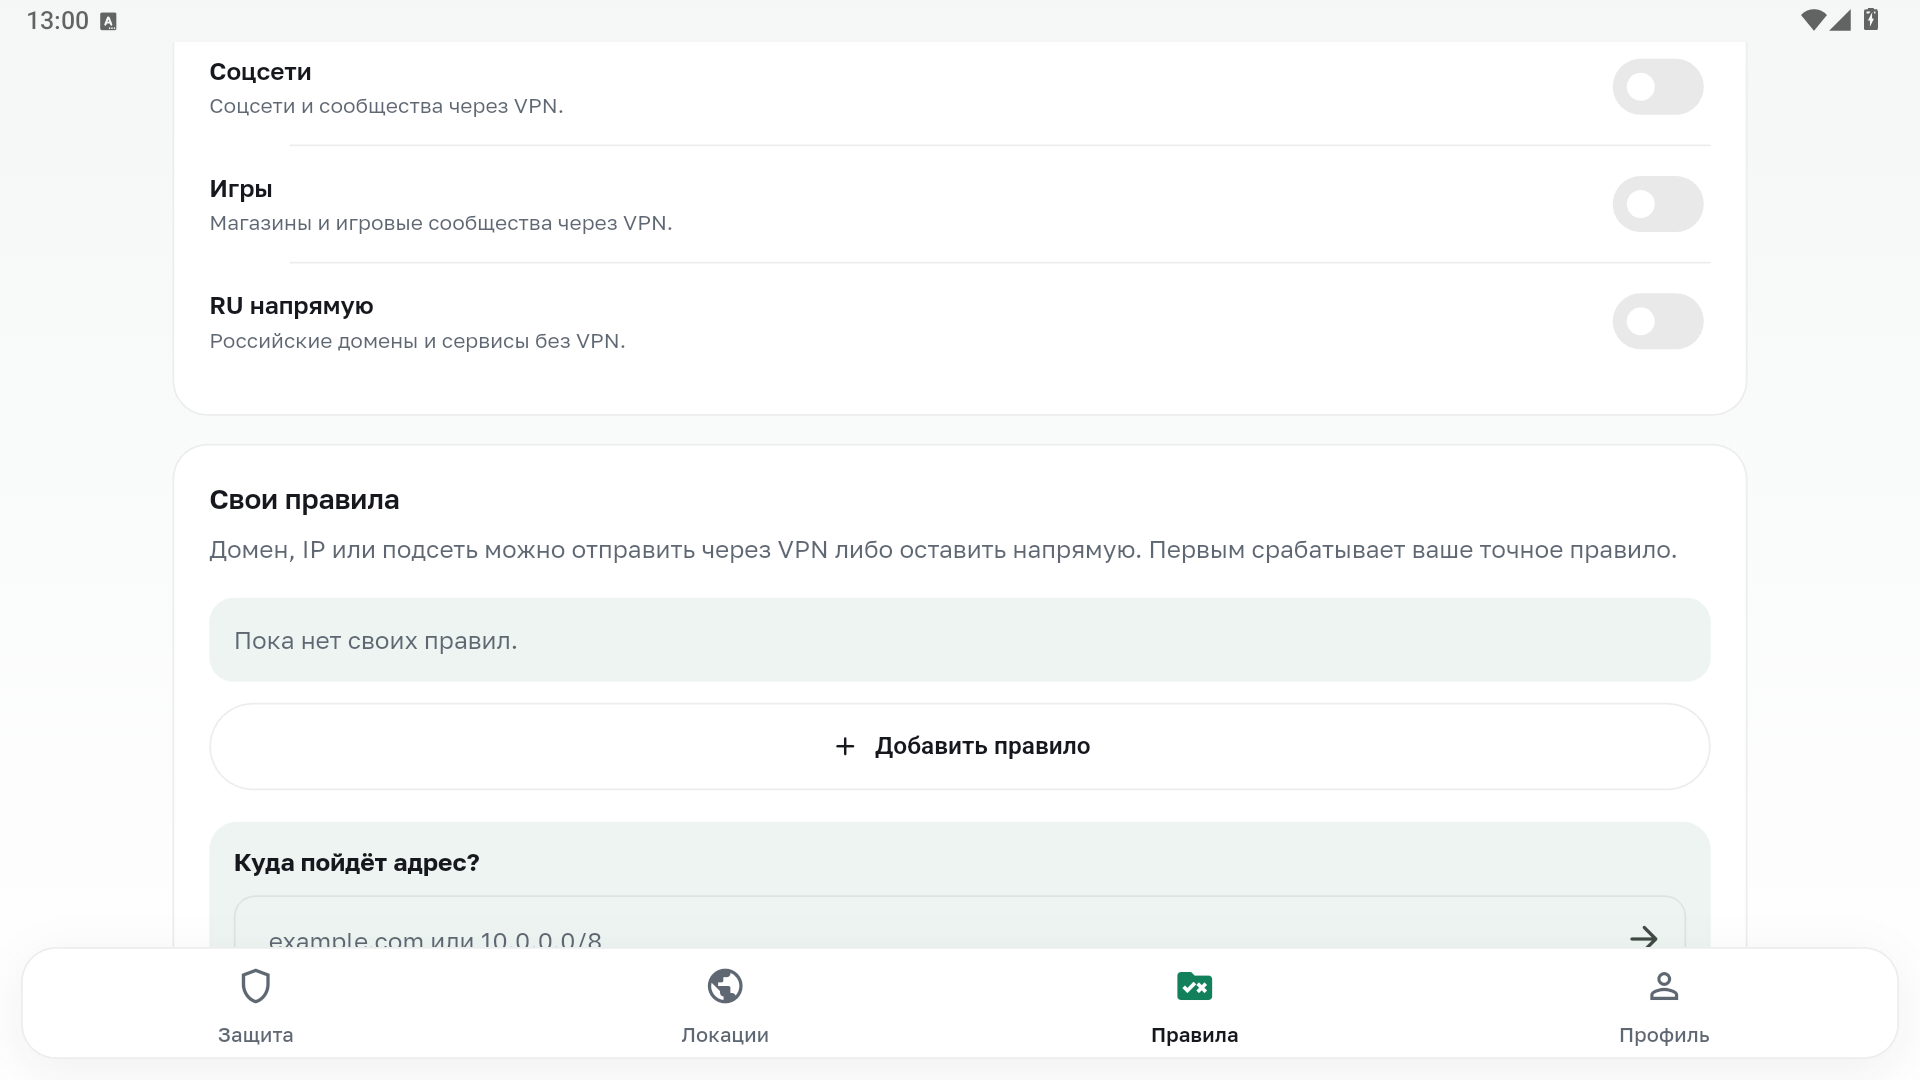1920x1080 pixels.
Task: Click Добавить правило button
Action: (960, 746)
